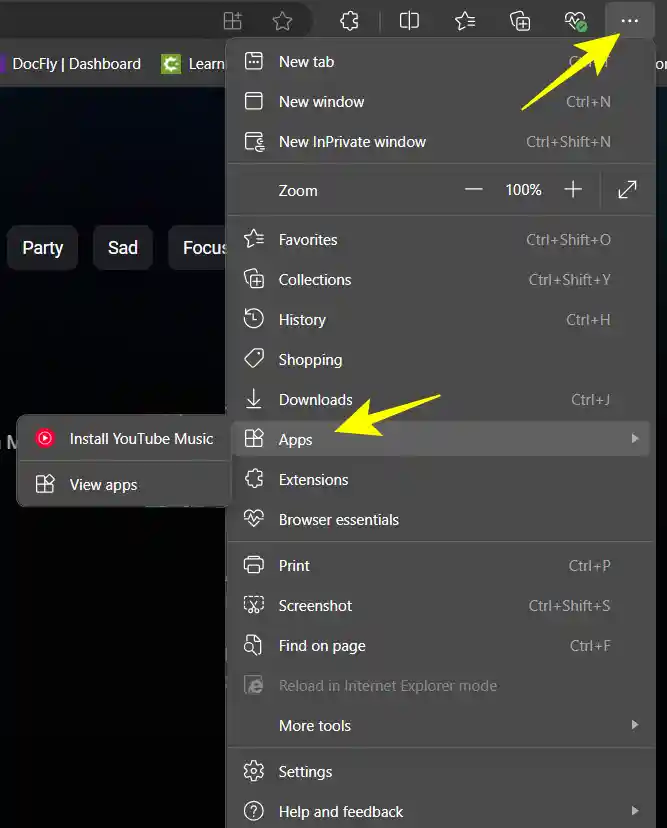Click the 100% zoom level value

(x=523, y=190)
